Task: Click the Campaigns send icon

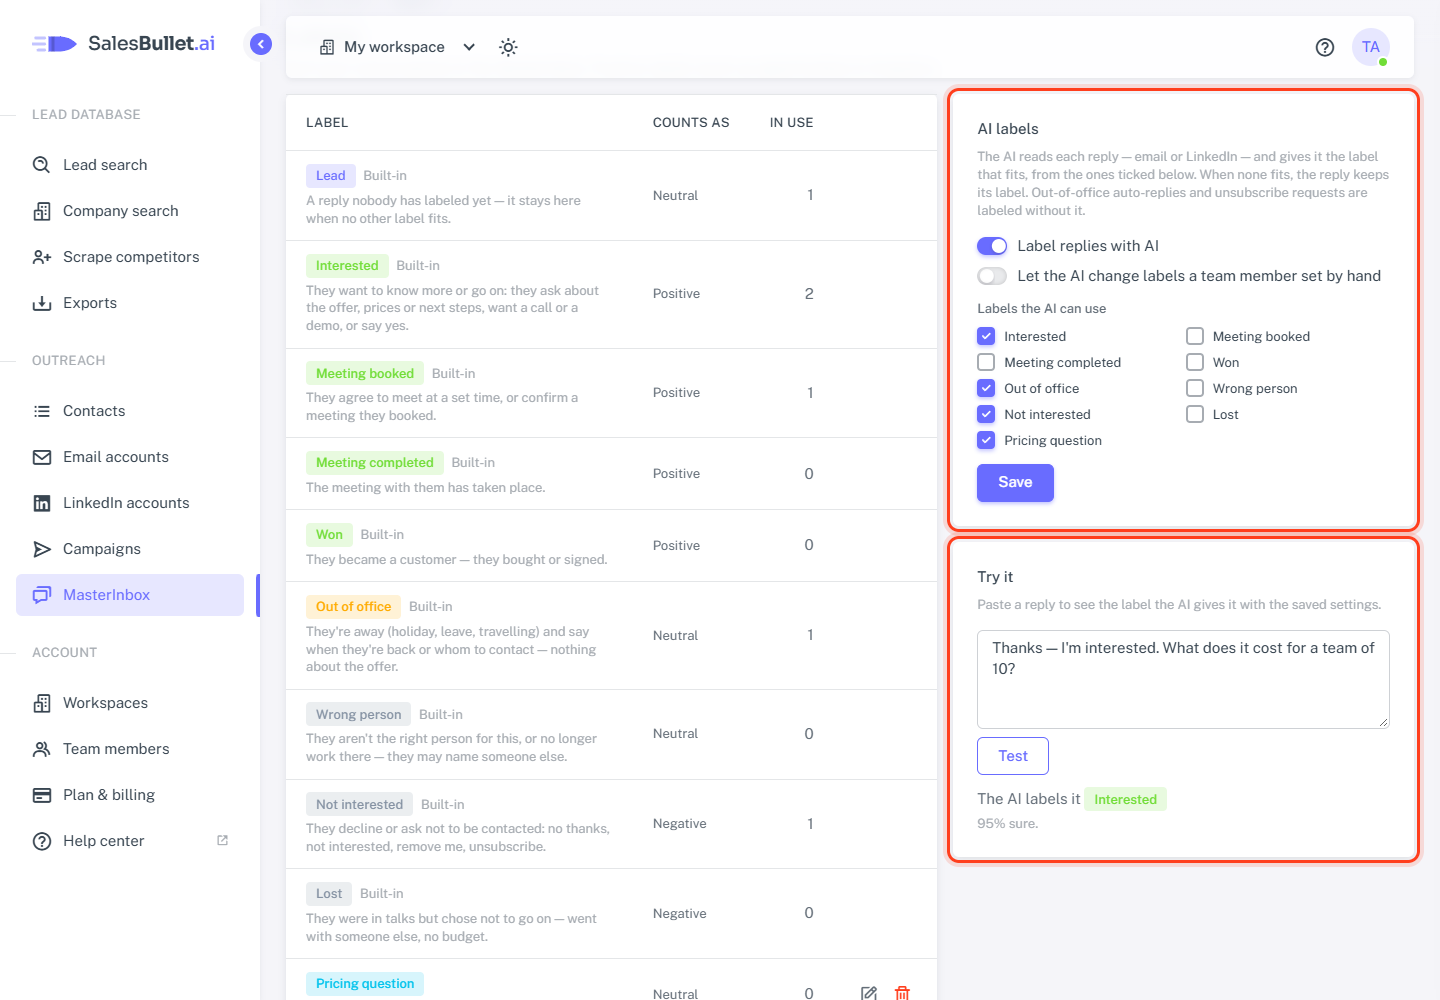Action: (42, 549)
